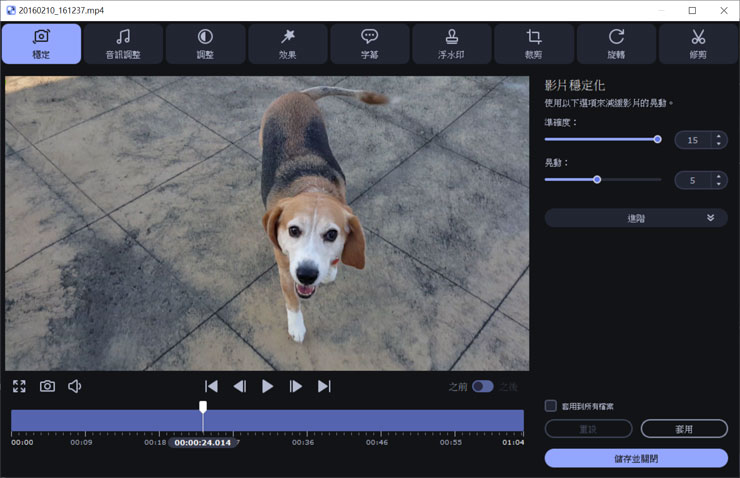Click 儲存並關閉 save and close
Screen dimensions: 740x478
636,458
